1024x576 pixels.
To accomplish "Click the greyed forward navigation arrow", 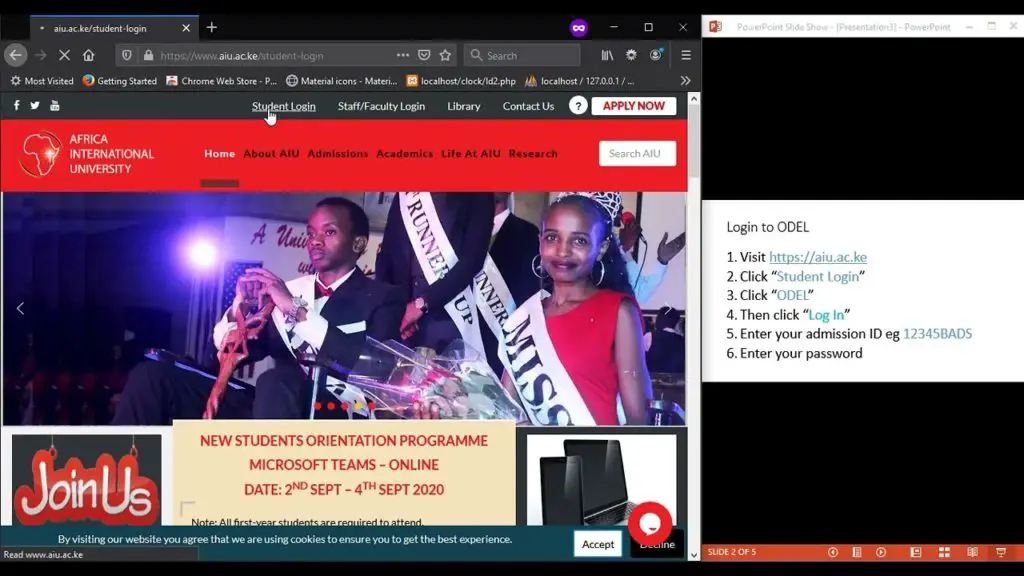I will tap(40, 56).
